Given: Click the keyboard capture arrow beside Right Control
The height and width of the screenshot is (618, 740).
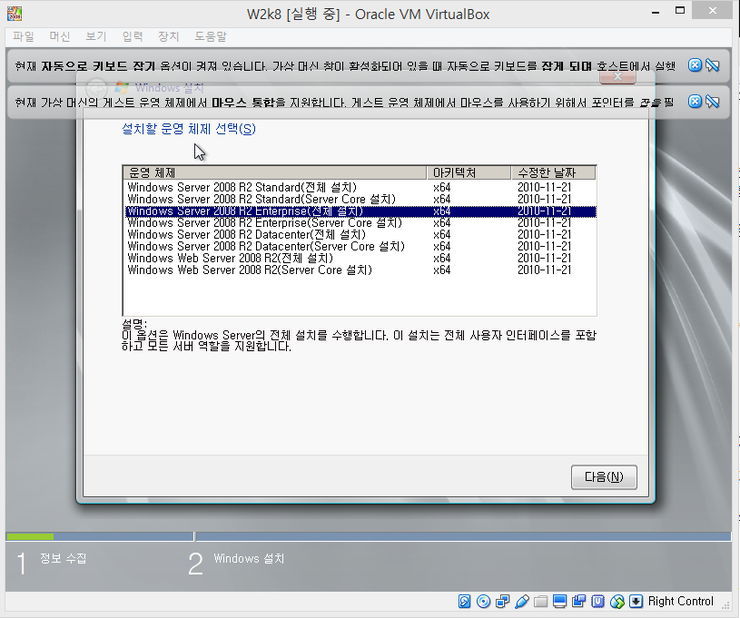Looking at the screenshot, I should coord(636,601).
